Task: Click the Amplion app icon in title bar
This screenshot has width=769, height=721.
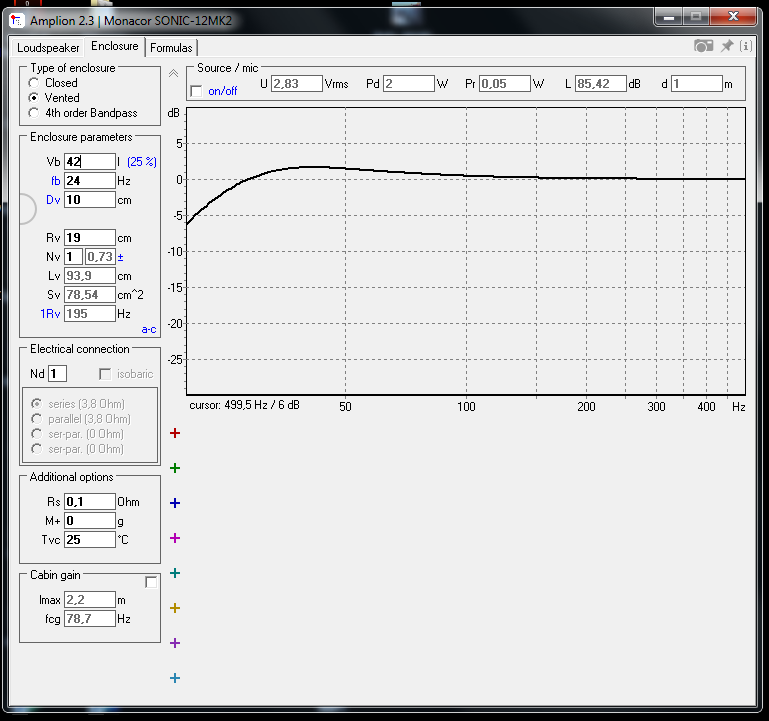Action: point(17,21)
